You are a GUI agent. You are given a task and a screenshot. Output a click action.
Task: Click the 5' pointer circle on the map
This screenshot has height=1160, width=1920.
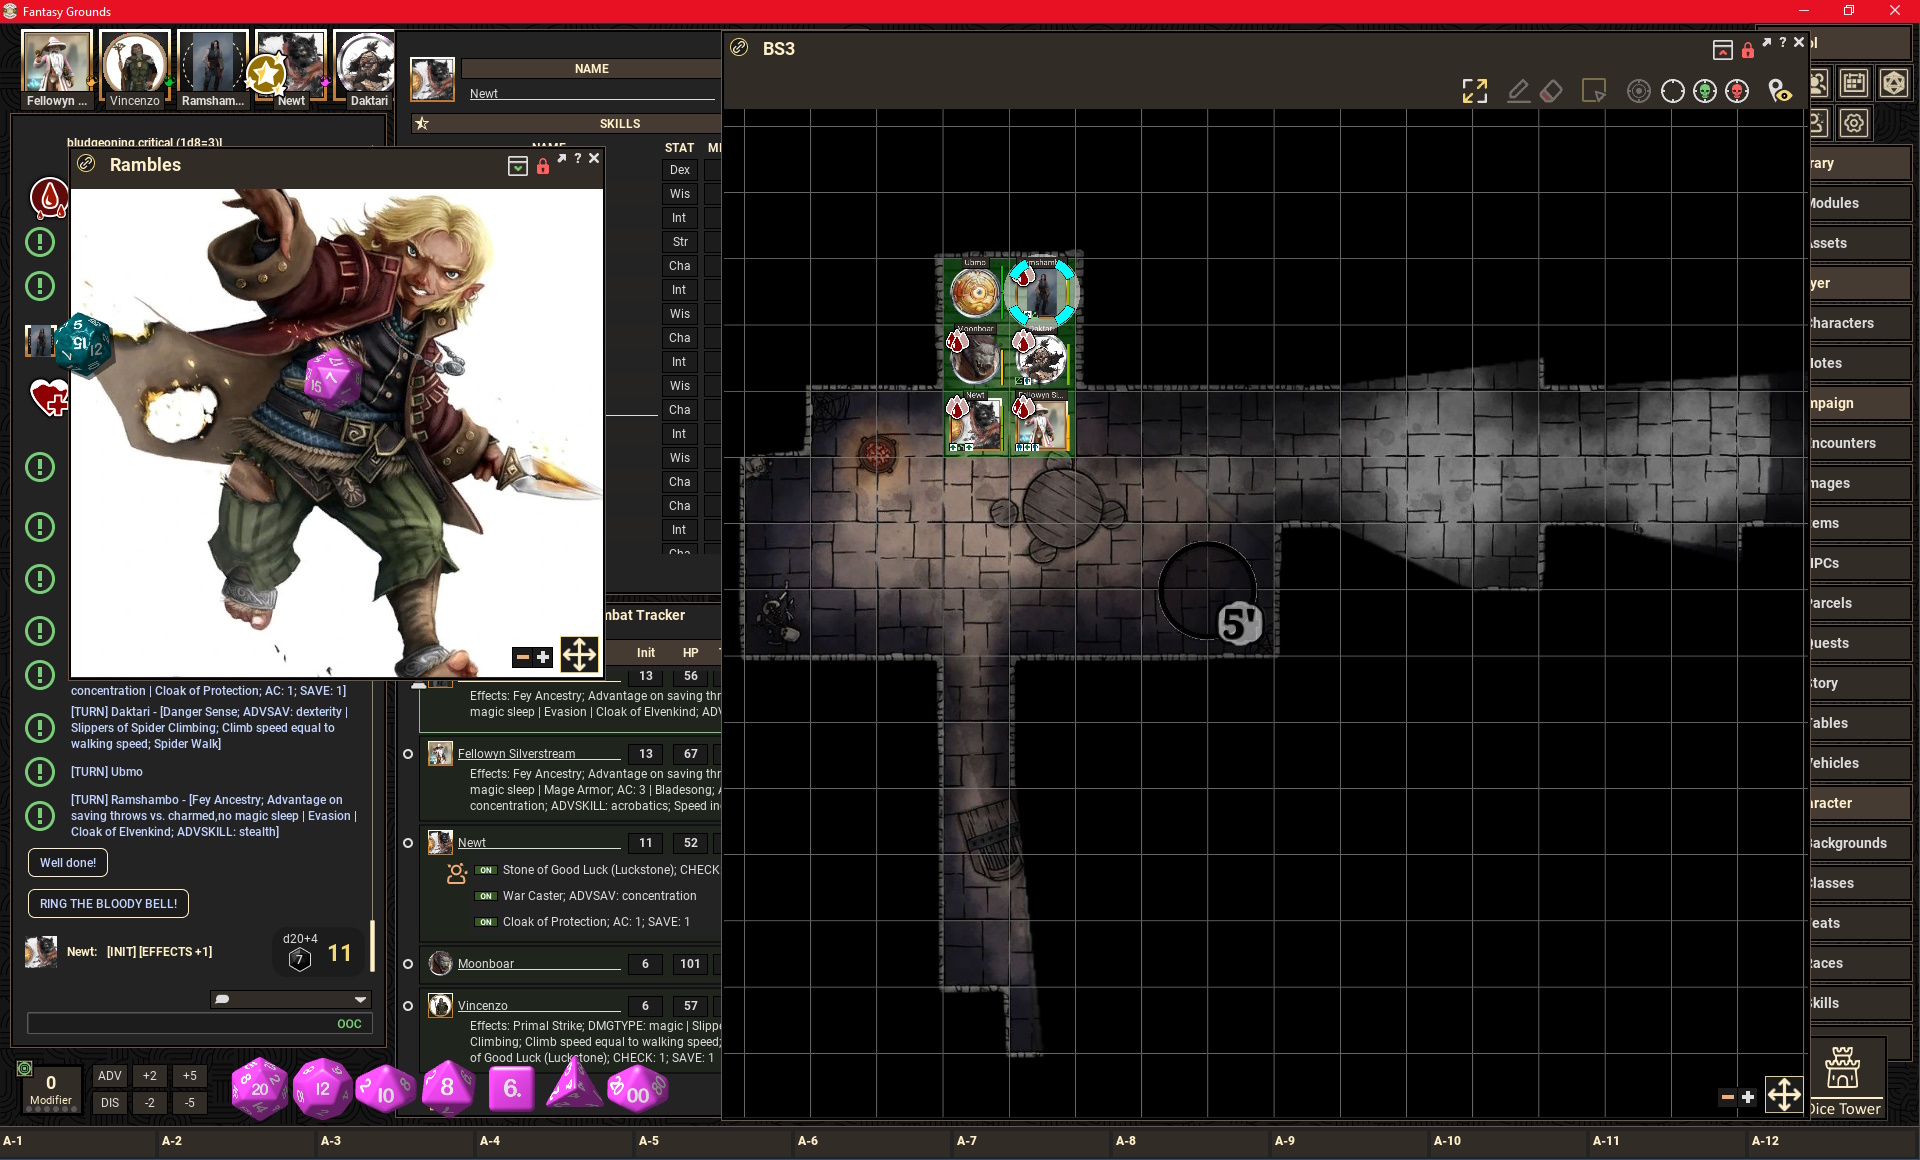coord(1207,591)
